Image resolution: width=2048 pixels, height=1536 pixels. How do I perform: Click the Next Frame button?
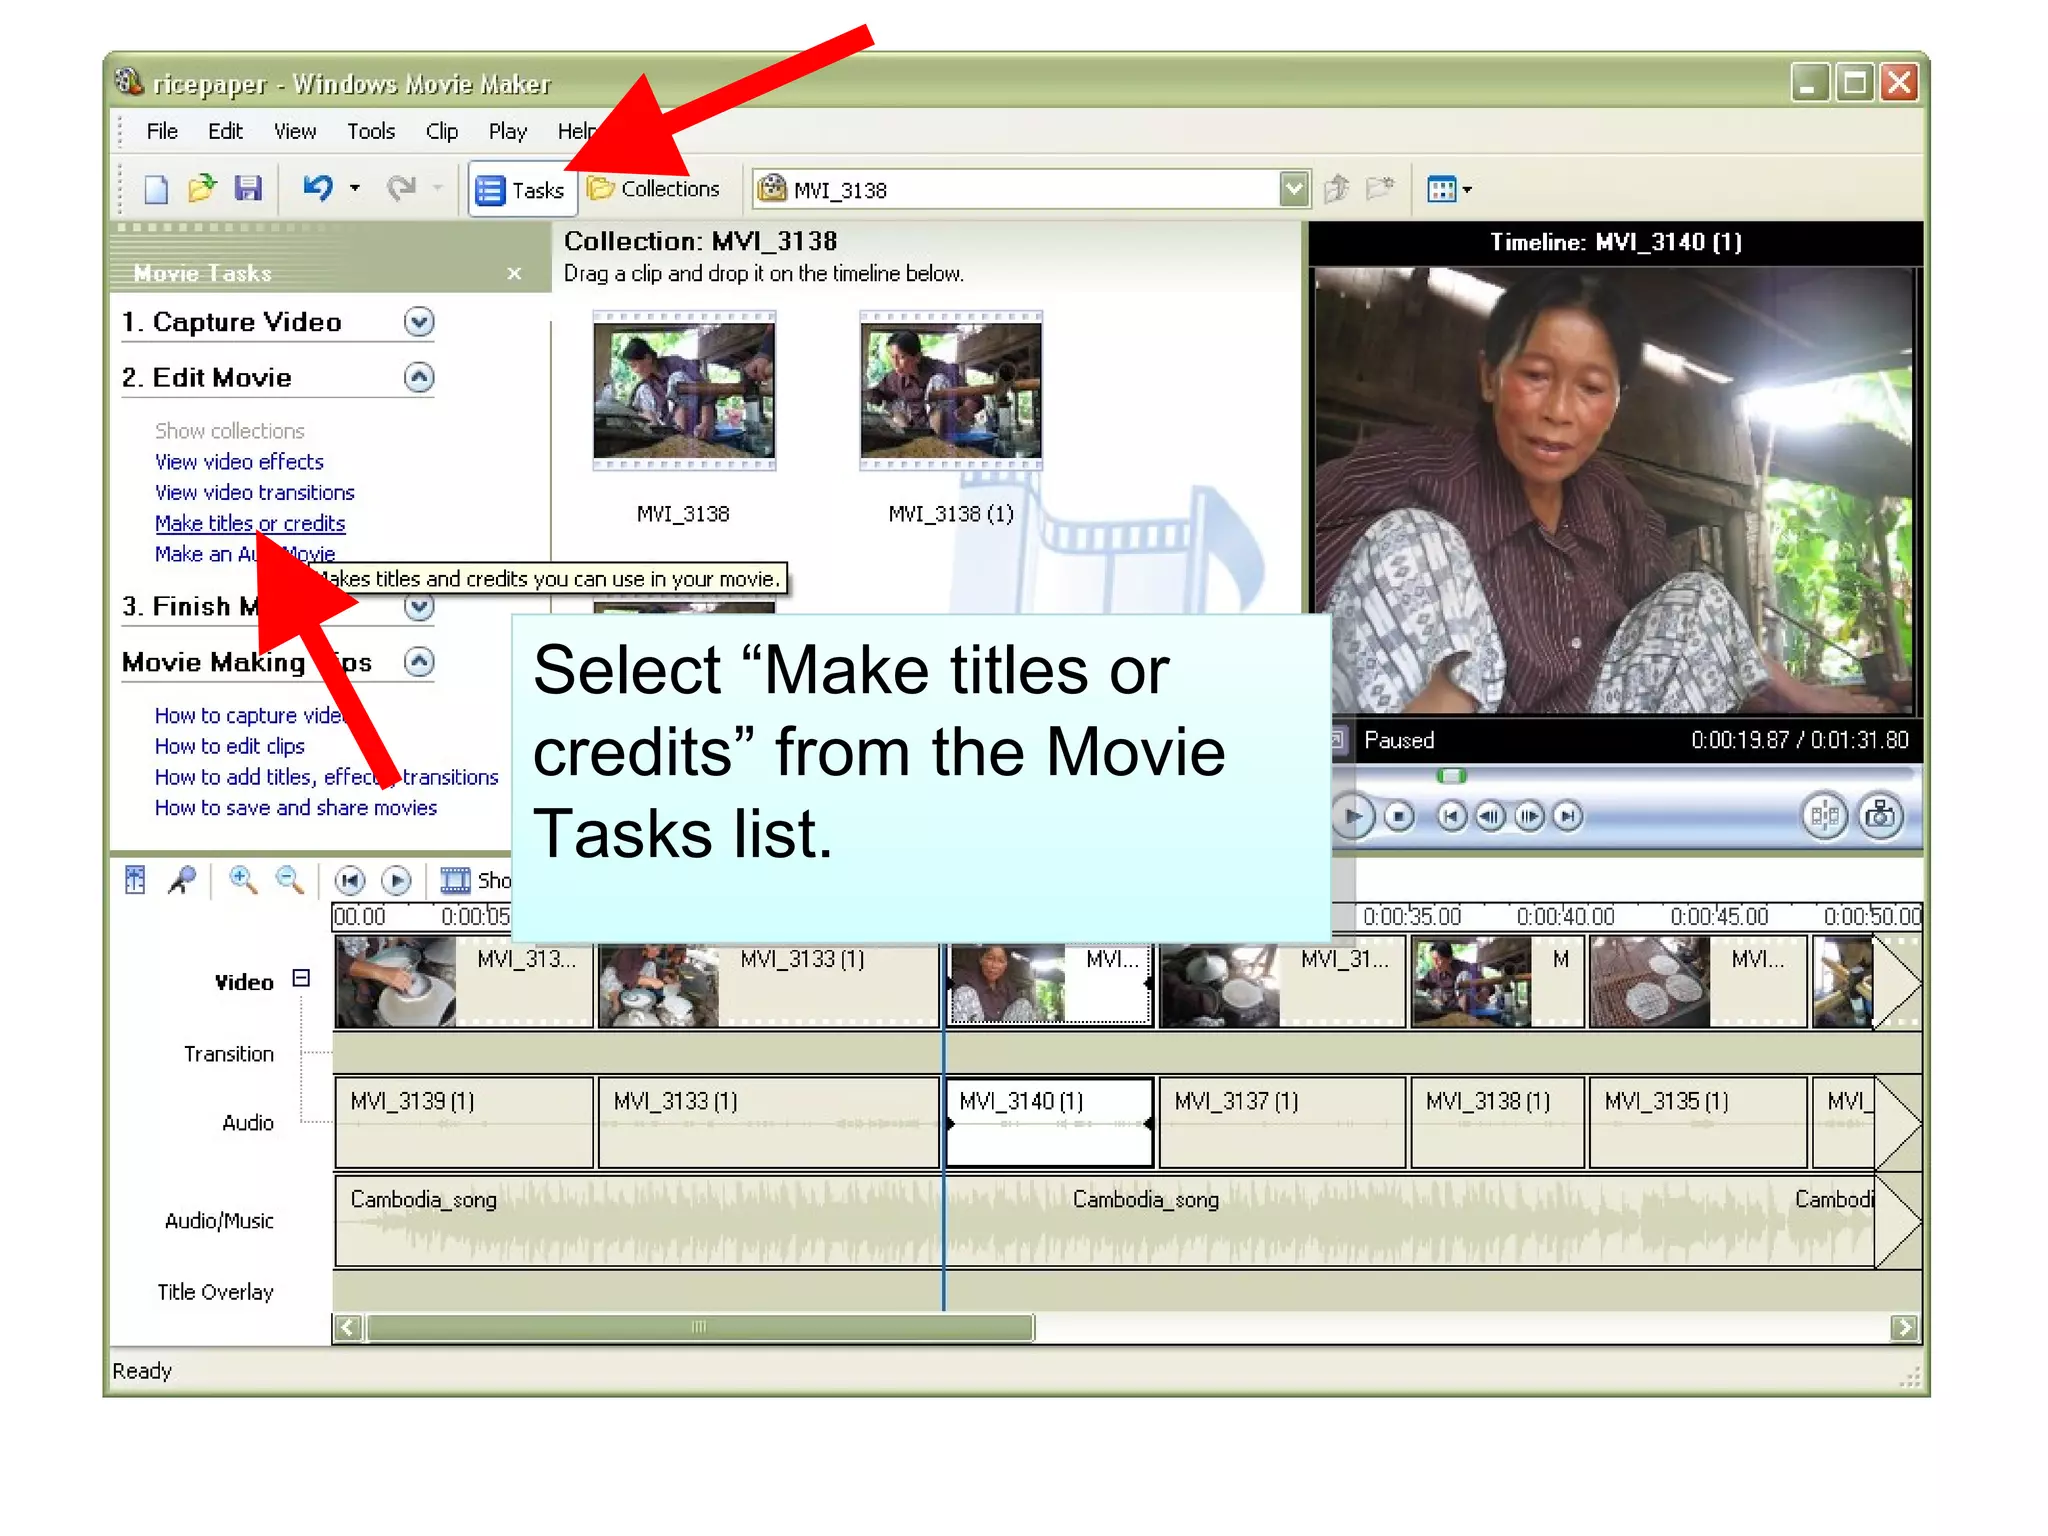click(x=1529, y=817)
